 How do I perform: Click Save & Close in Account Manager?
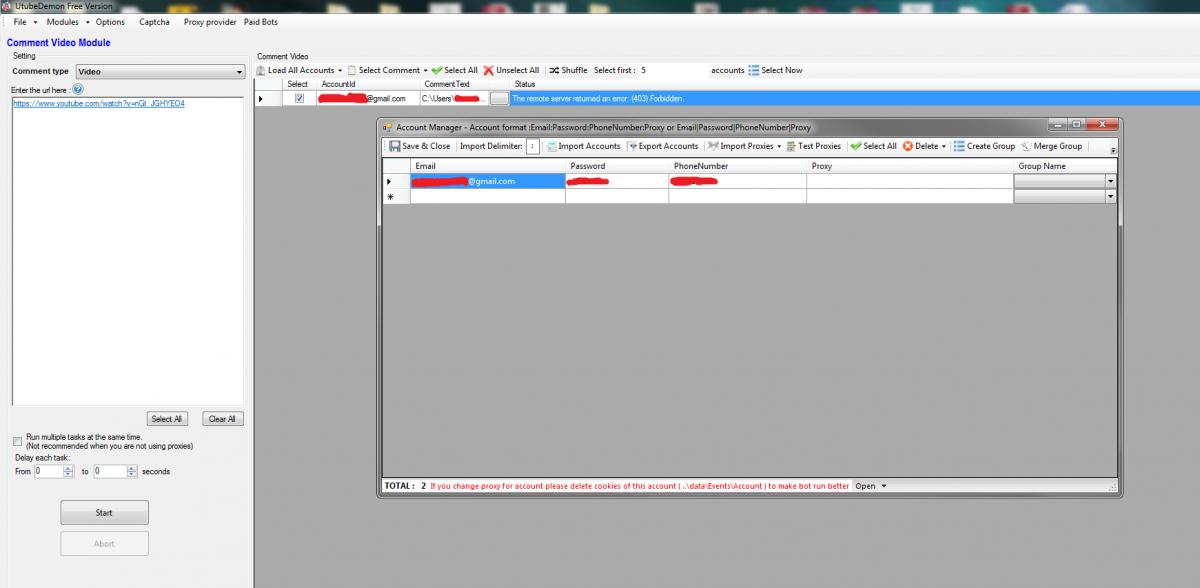click(420, 146)
